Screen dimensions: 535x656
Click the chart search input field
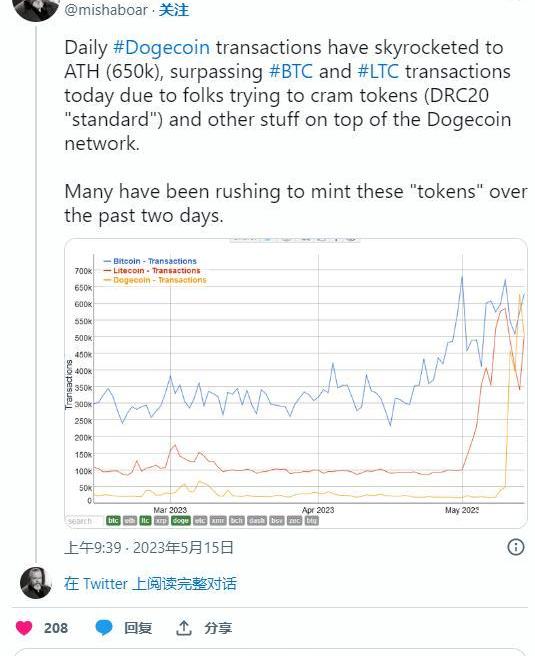click(x=84, y=521)
